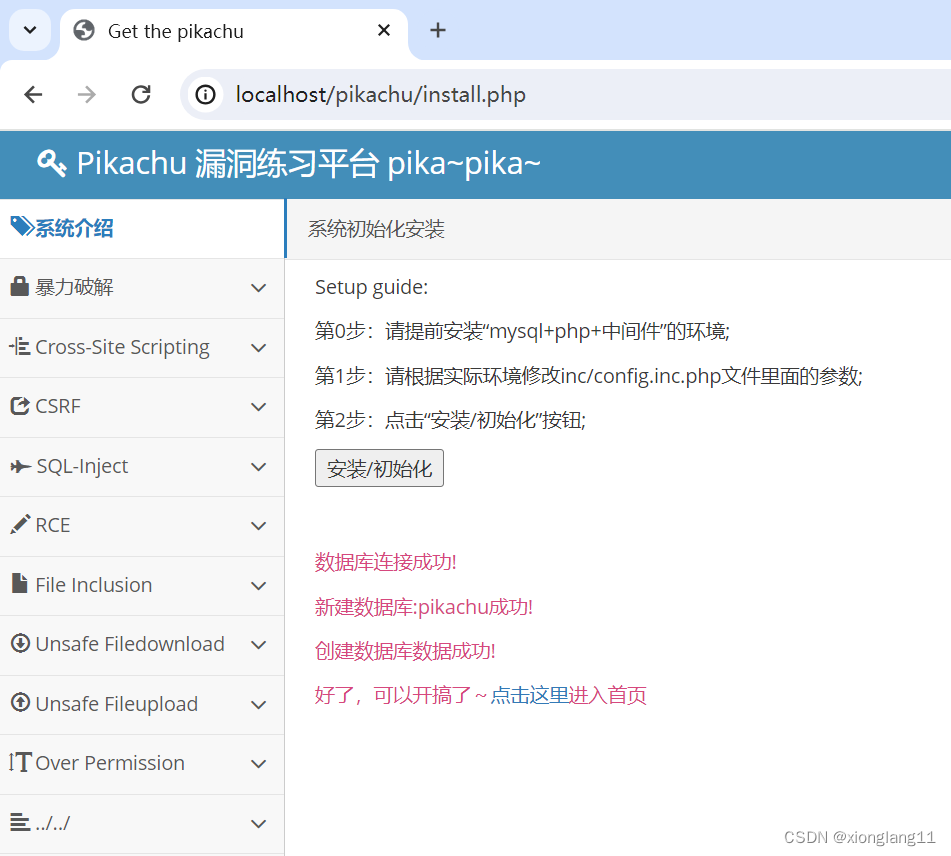This screenshot has height=856, width=951.
Task: Open the tab search dropdown arrow
Action: [30, 30]
